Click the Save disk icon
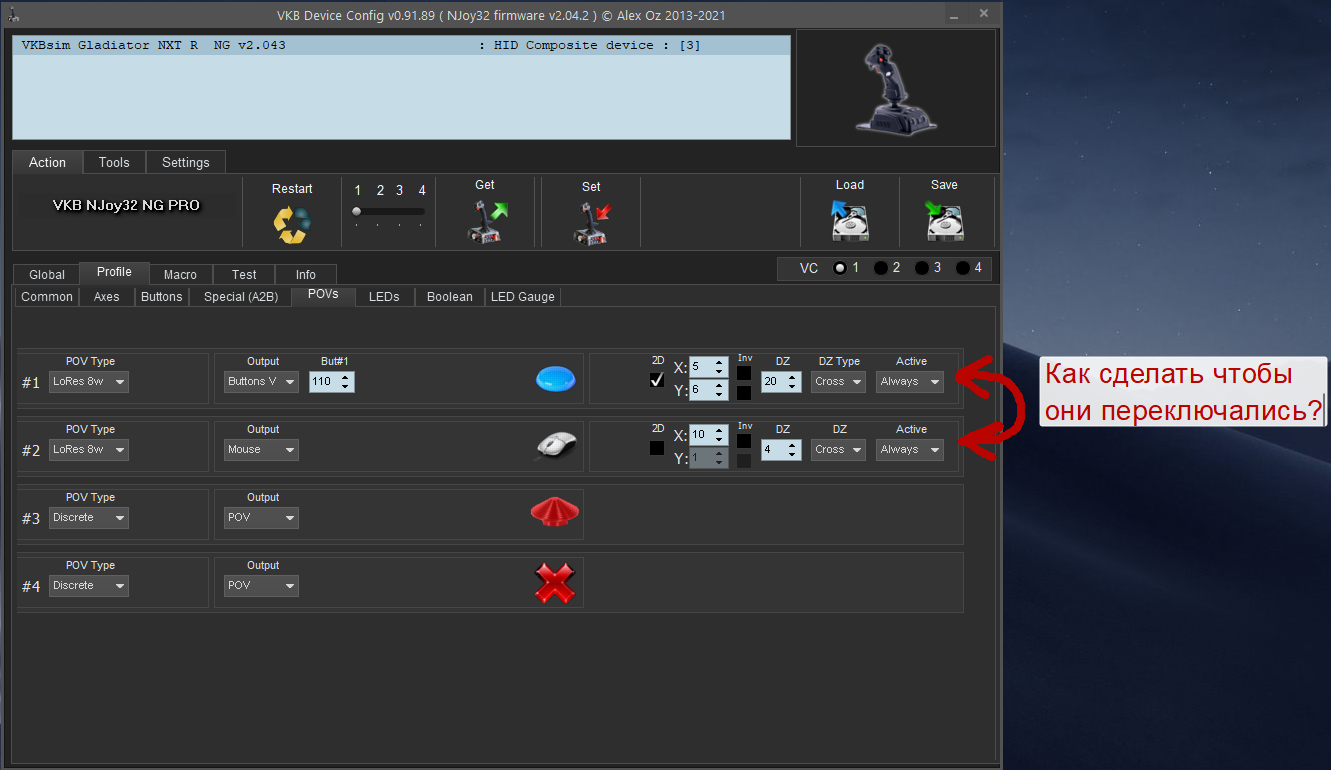The height and width of the screenshot is (770, 1331). (944, 221)
